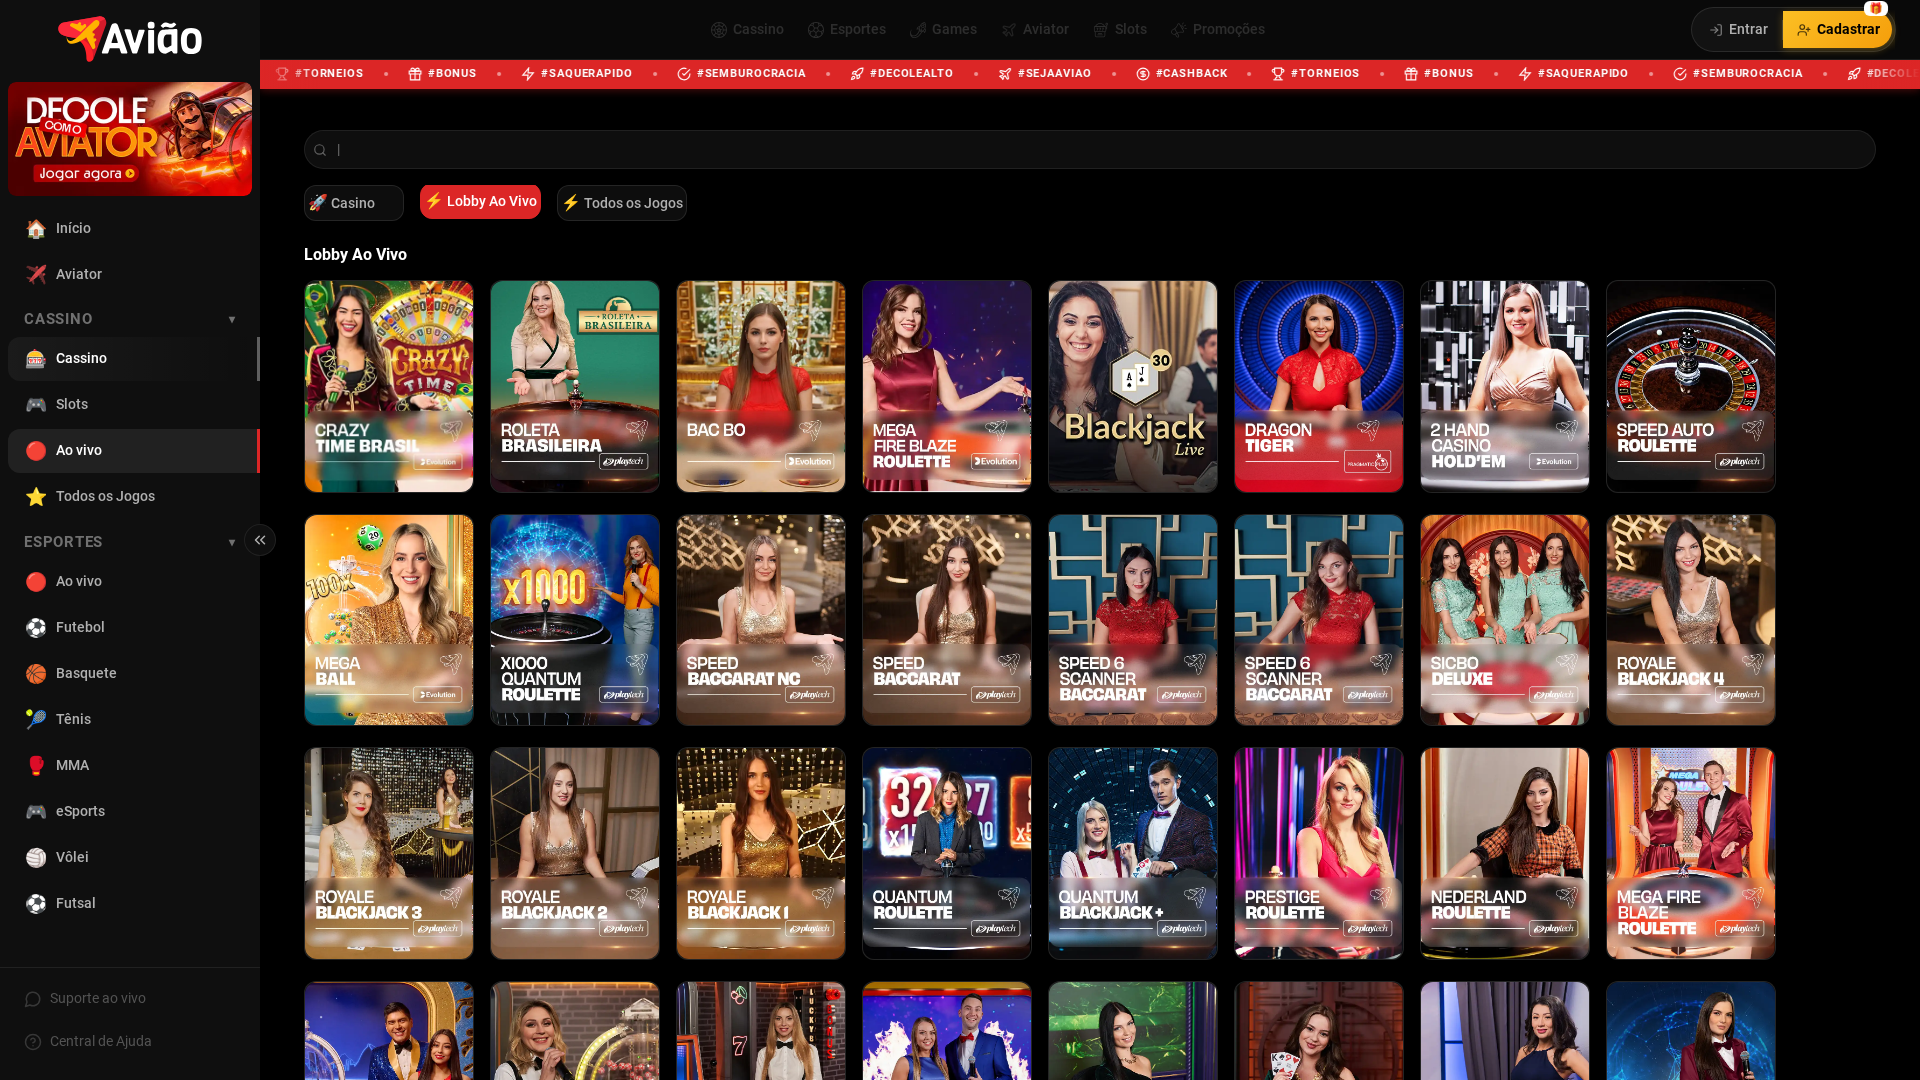
Task: Open the 2 Hand Casino Hold'em thumbnail
Action: 1505,386
